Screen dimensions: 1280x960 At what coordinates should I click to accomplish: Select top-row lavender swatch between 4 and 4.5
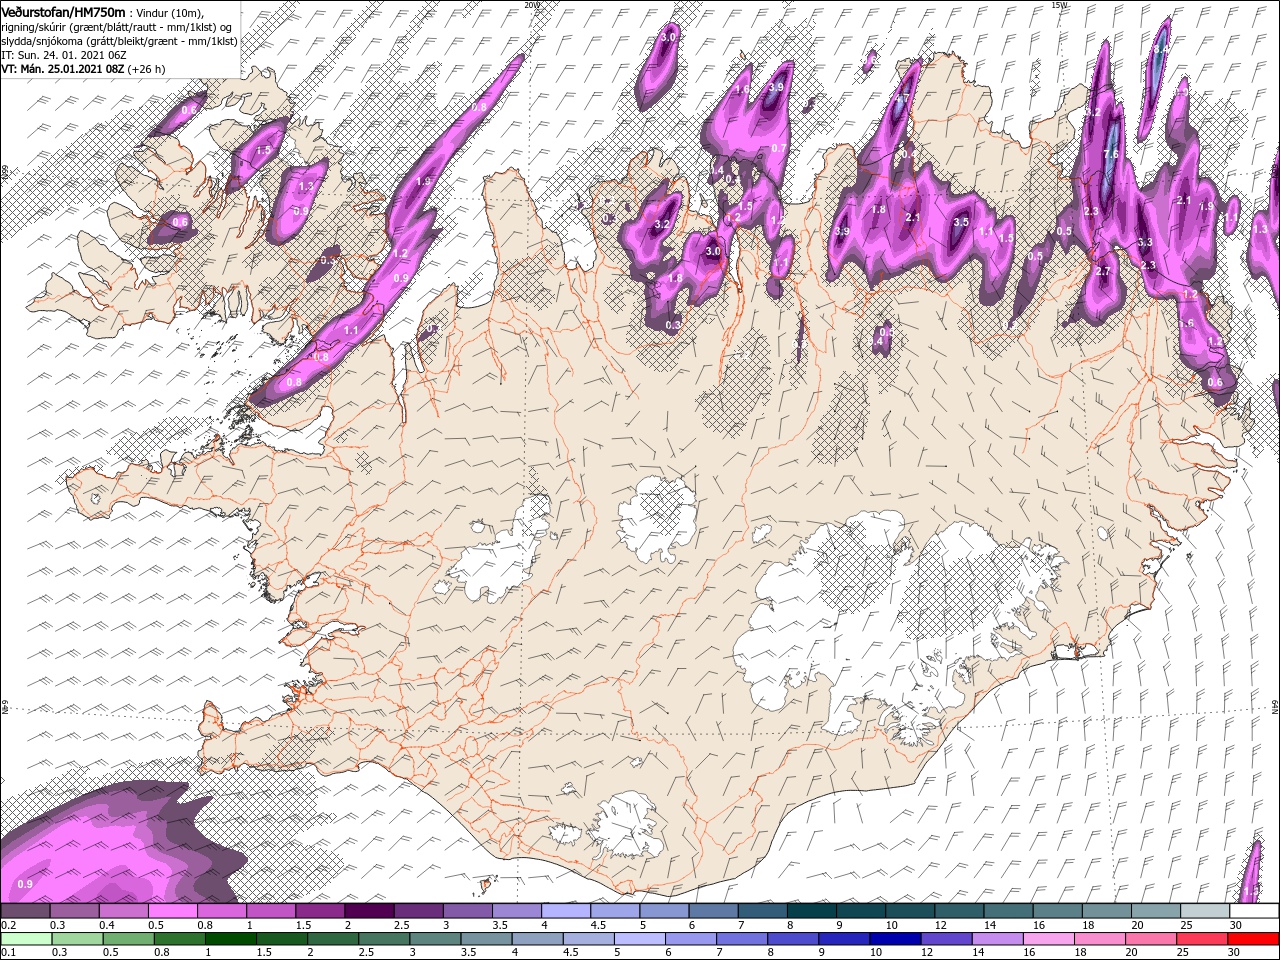tap(566, 910)
